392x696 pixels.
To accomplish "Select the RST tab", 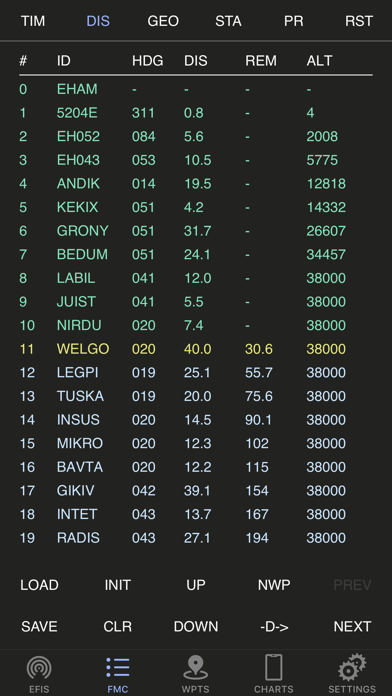I will pos(359,21).
